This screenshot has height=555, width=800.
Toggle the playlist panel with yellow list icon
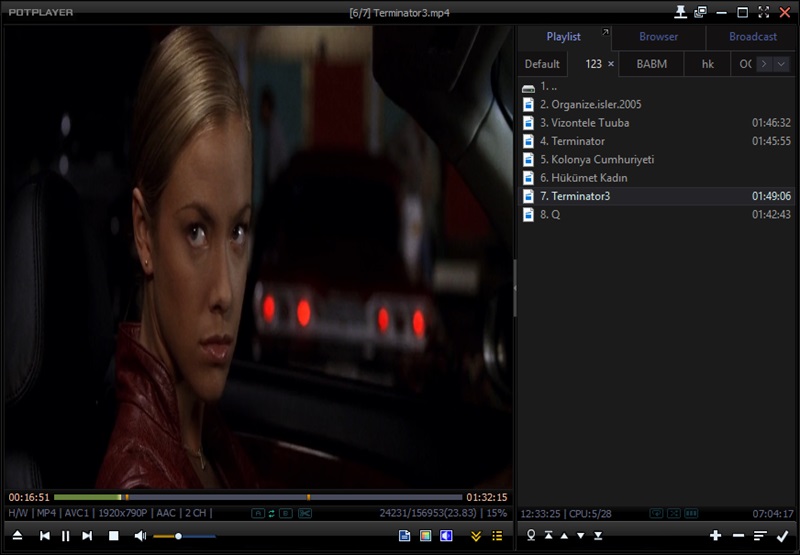pyautogui.click(x=497, y=536)
